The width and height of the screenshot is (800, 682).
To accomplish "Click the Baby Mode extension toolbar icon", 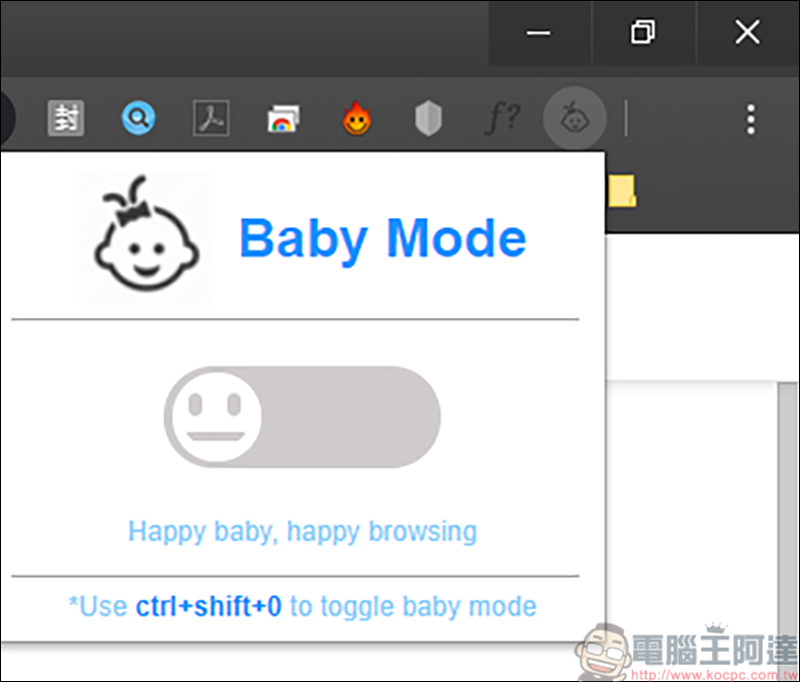I will (575, 120).
